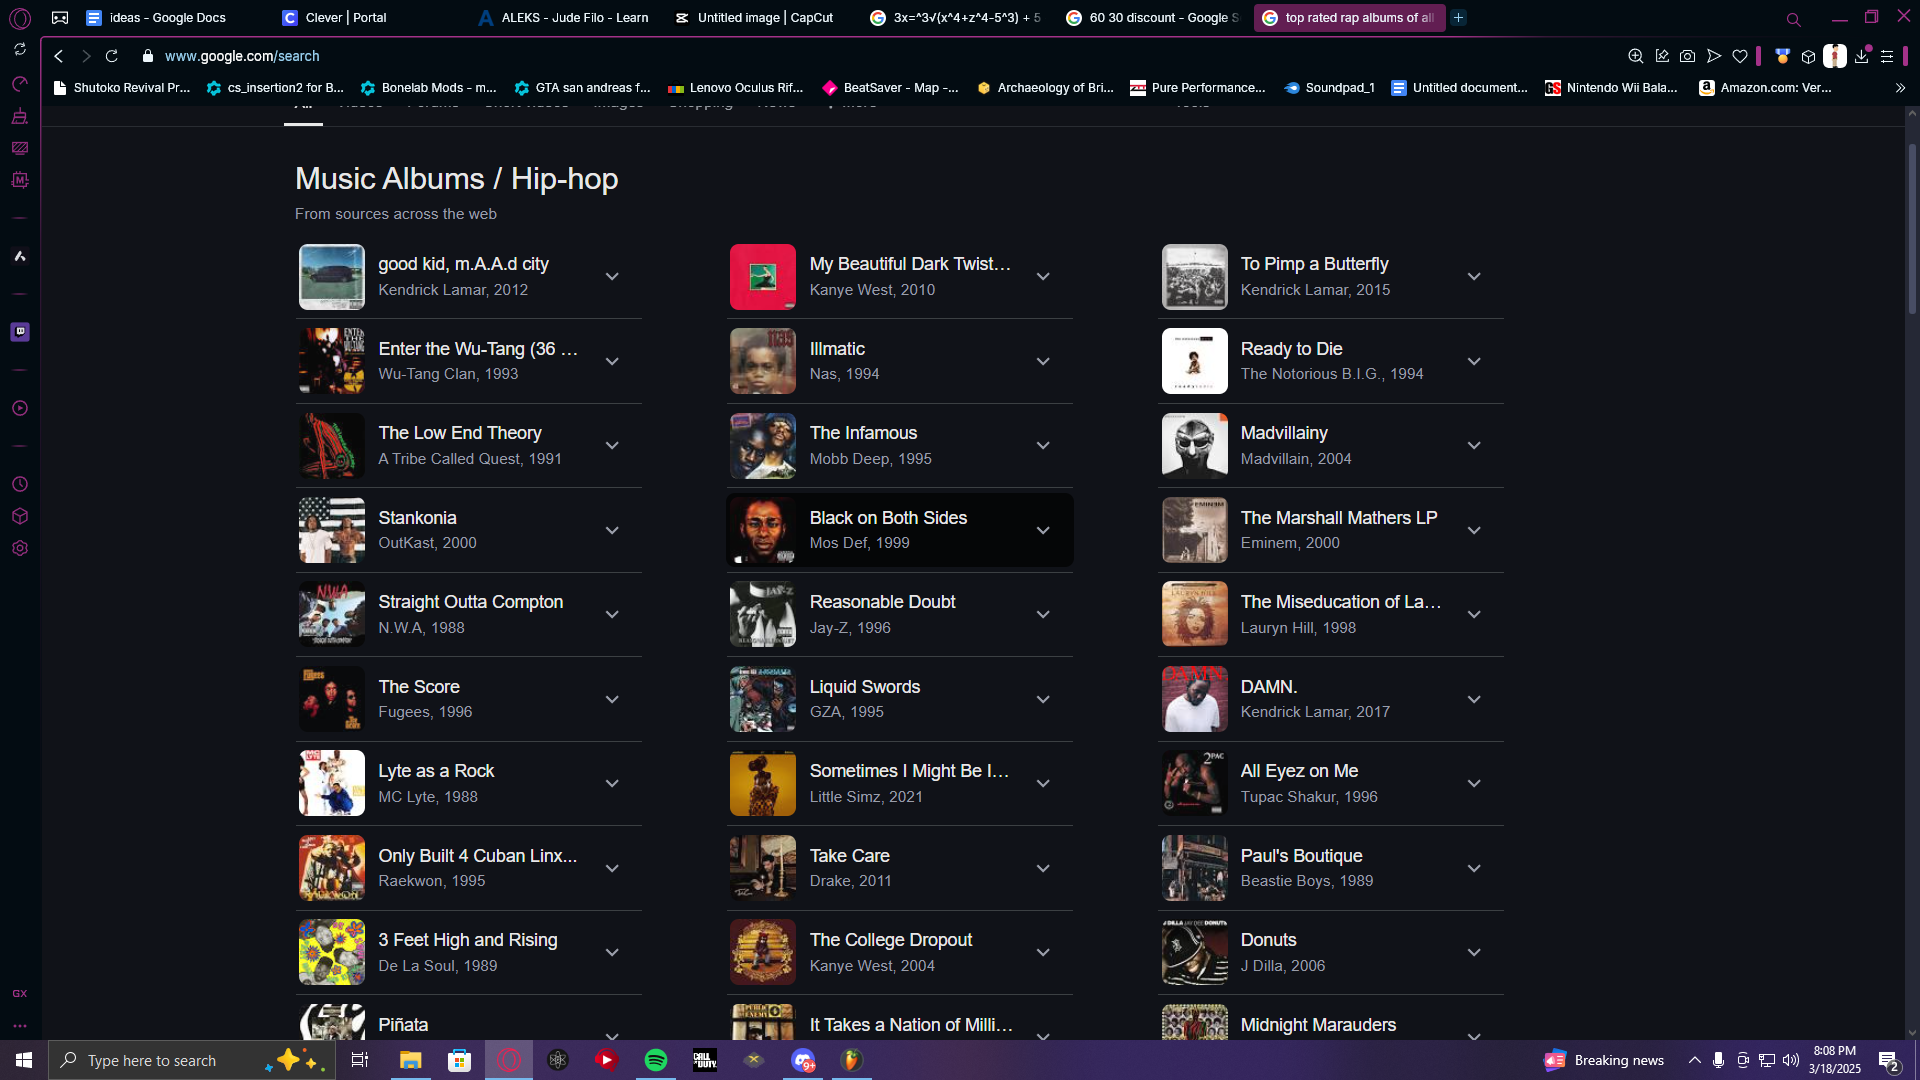Click the Opera GX logo menu icon
The height and width of the screenshot is (1080, 1920).
(x=20, y=18)
